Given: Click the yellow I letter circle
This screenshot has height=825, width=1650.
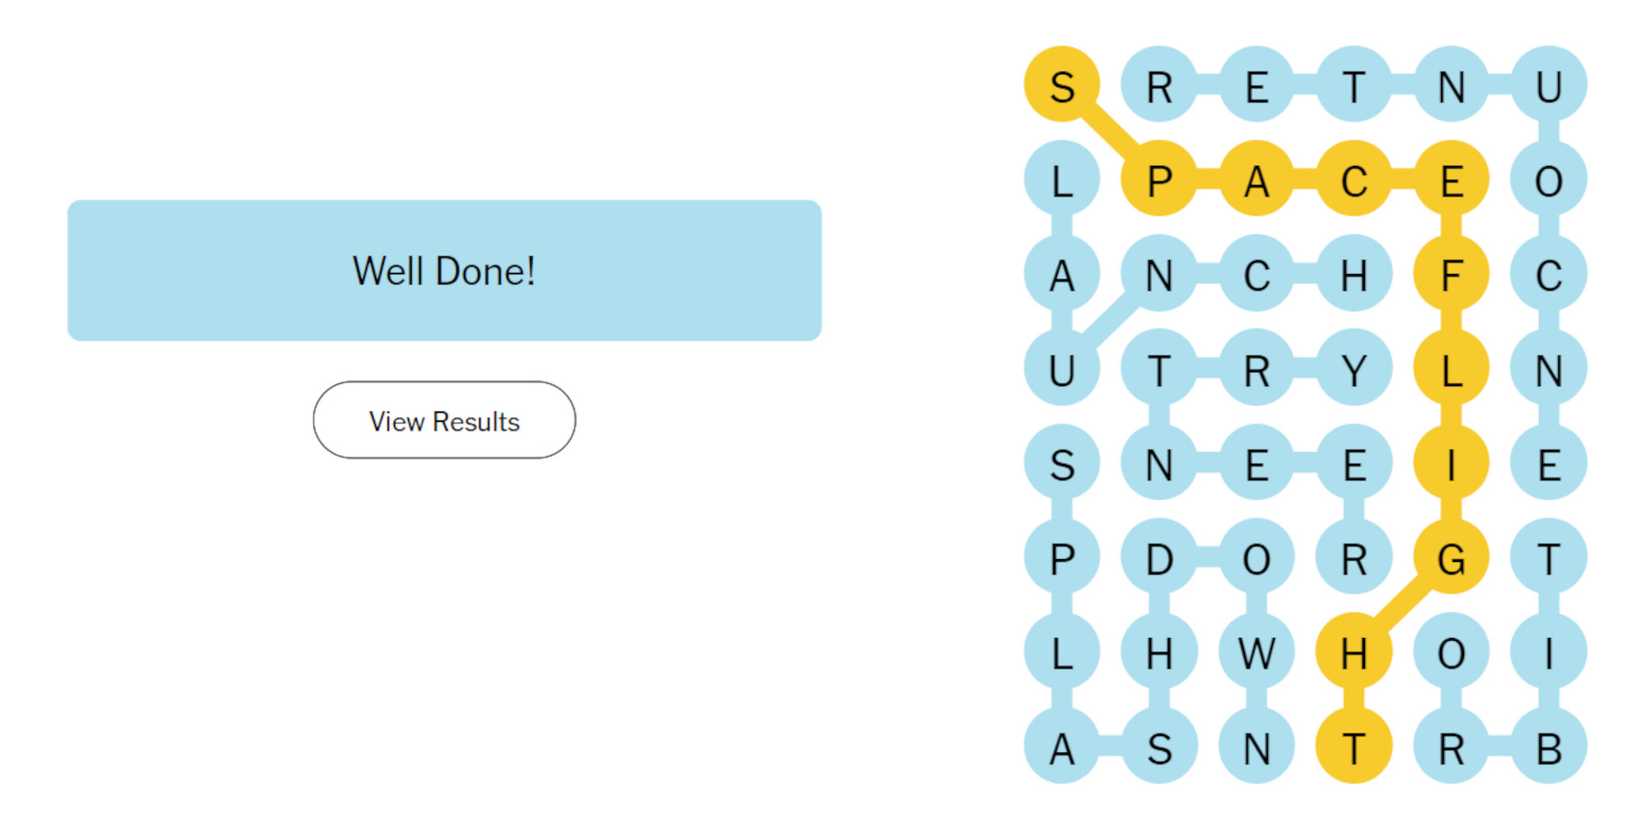Looking at the screenshot, I should pos(1450,462).
